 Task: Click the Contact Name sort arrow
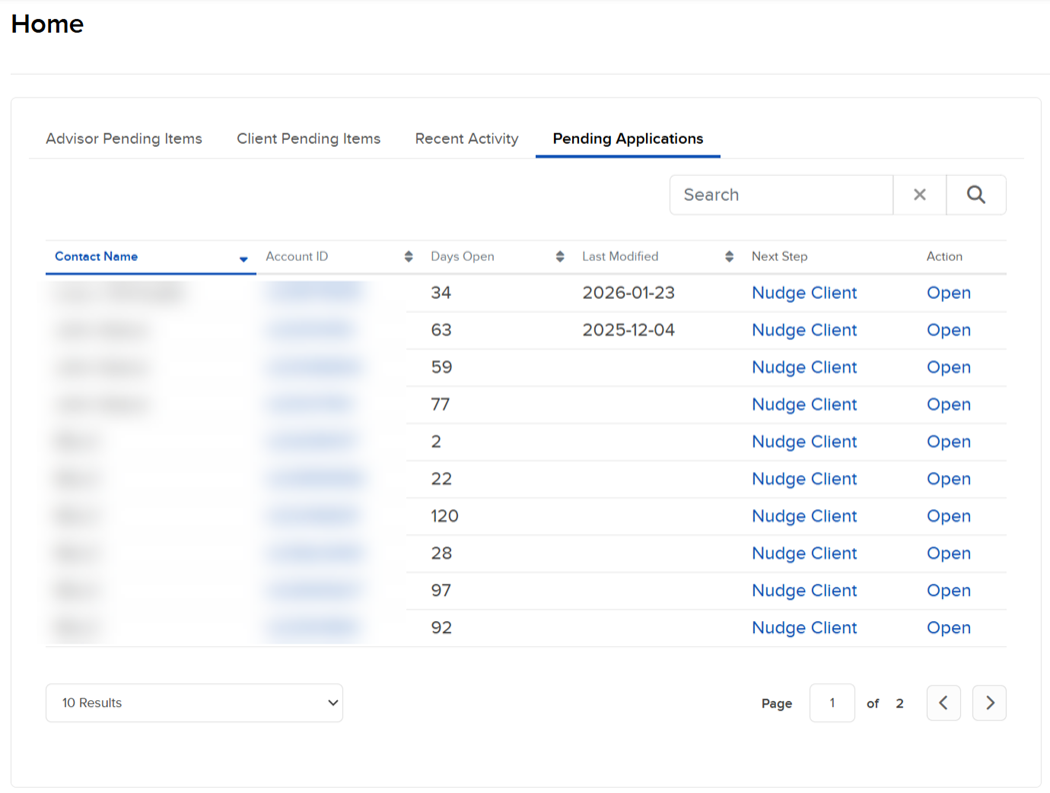pyautogui.click(x=242, y=257)
